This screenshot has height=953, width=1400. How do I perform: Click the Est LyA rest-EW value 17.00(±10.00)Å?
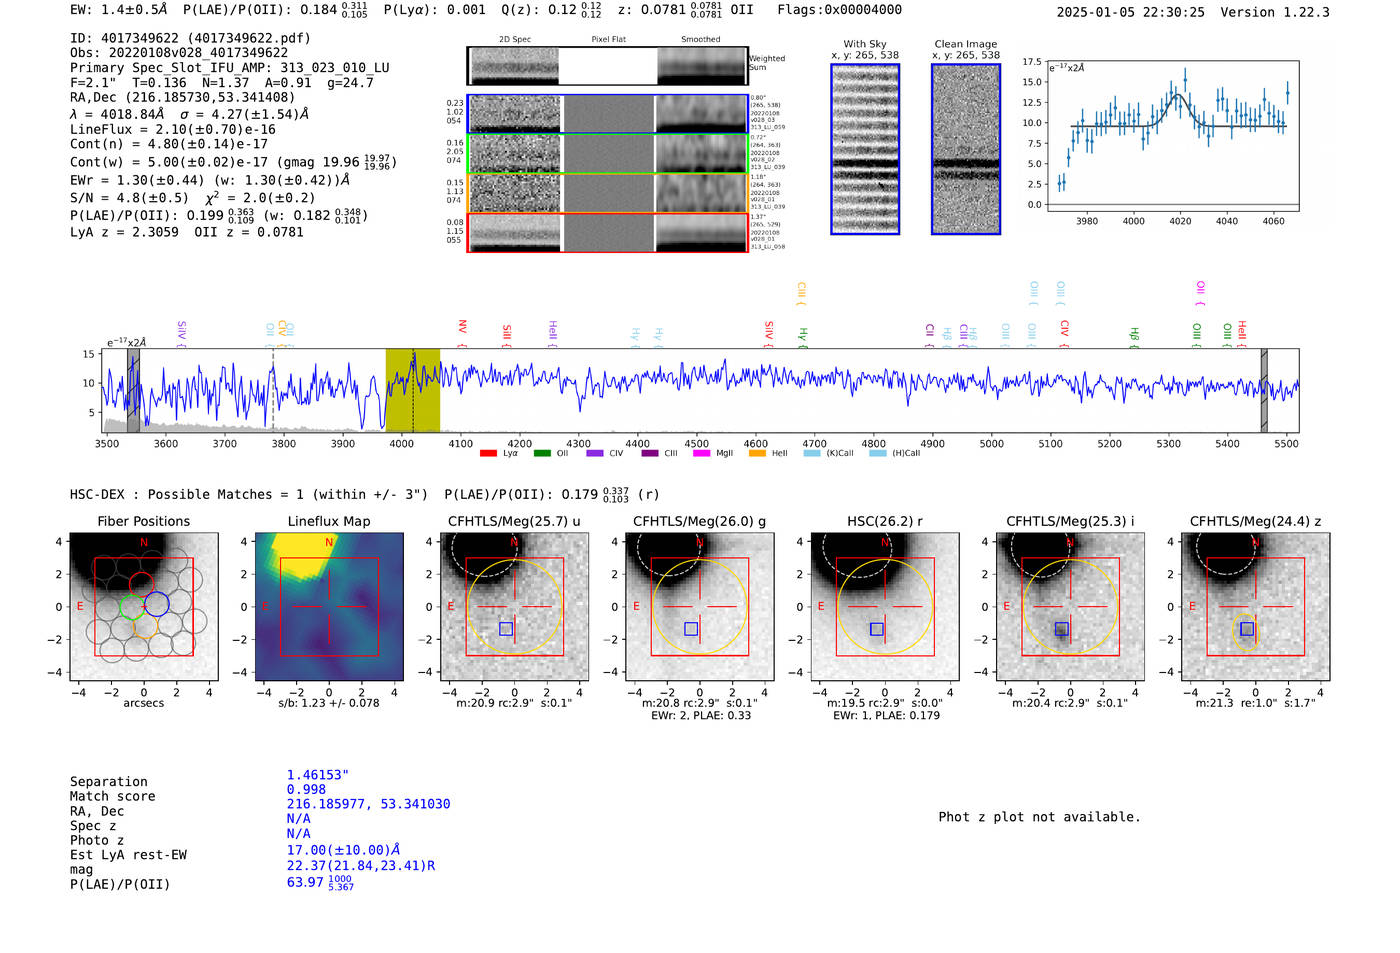pos(344,850)
